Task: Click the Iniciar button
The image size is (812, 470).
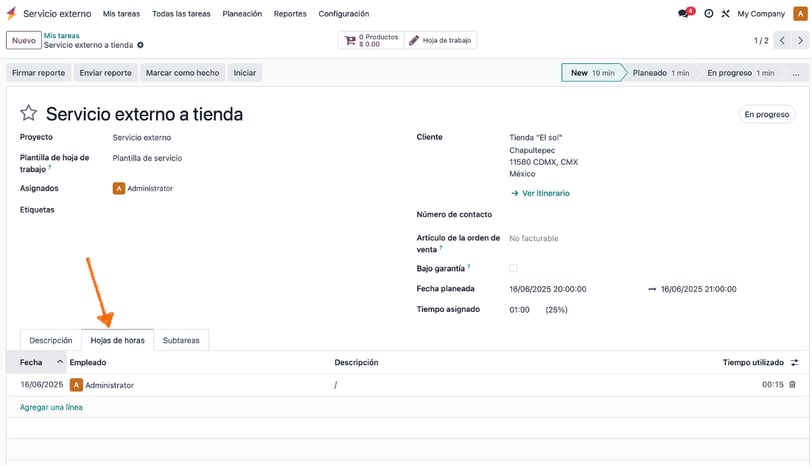Action: point(244,73)
